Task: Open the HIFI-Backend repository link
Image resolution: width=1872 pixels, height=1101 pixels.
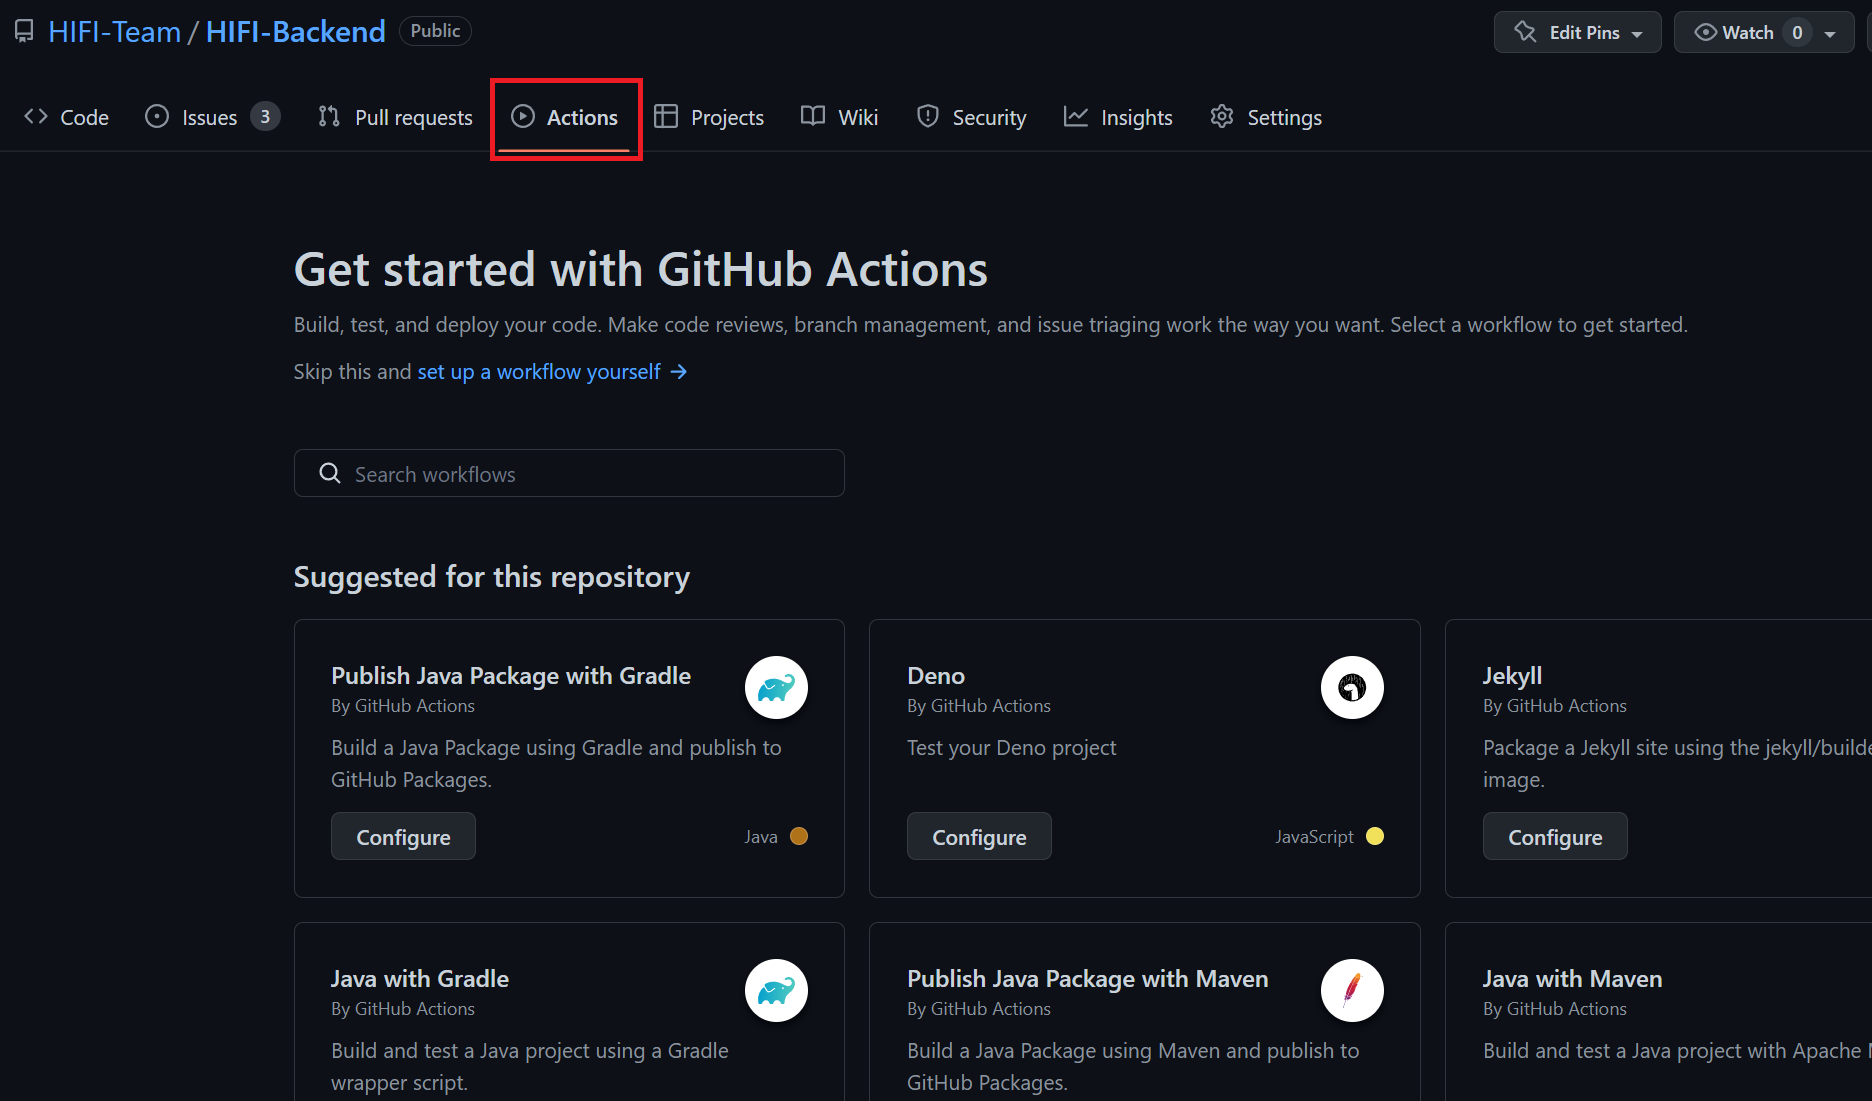Action: pos(295,32)
